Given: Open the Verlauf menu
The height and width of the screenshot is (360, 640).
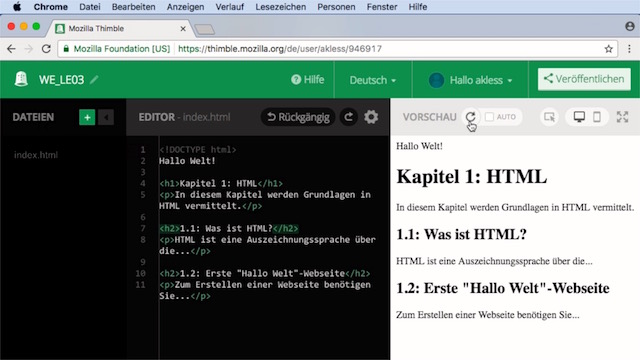Looking at the screenshot, I should click(230, 7).
